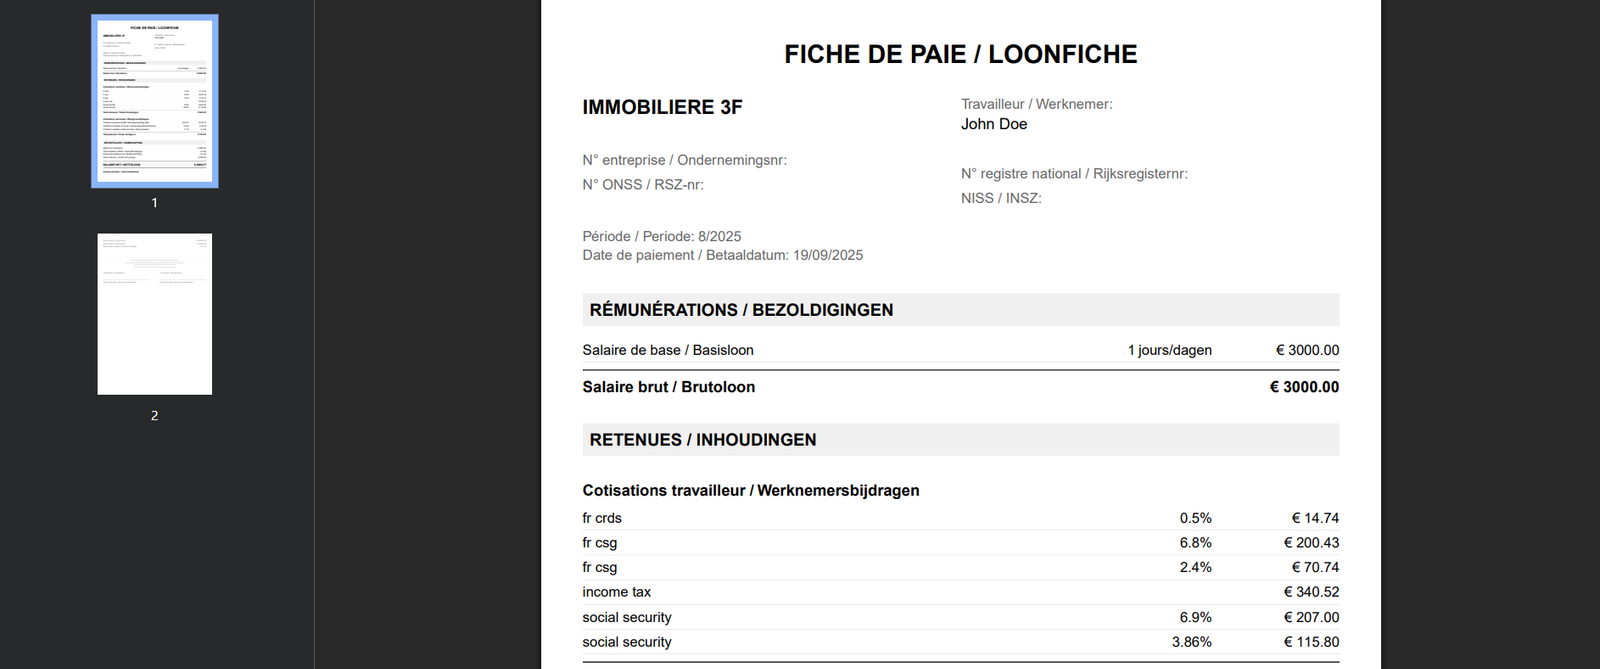Click the 'IMMOBILIERE 3F' company name
This screenshot has height=669, width=1600.
click(662, 107)
